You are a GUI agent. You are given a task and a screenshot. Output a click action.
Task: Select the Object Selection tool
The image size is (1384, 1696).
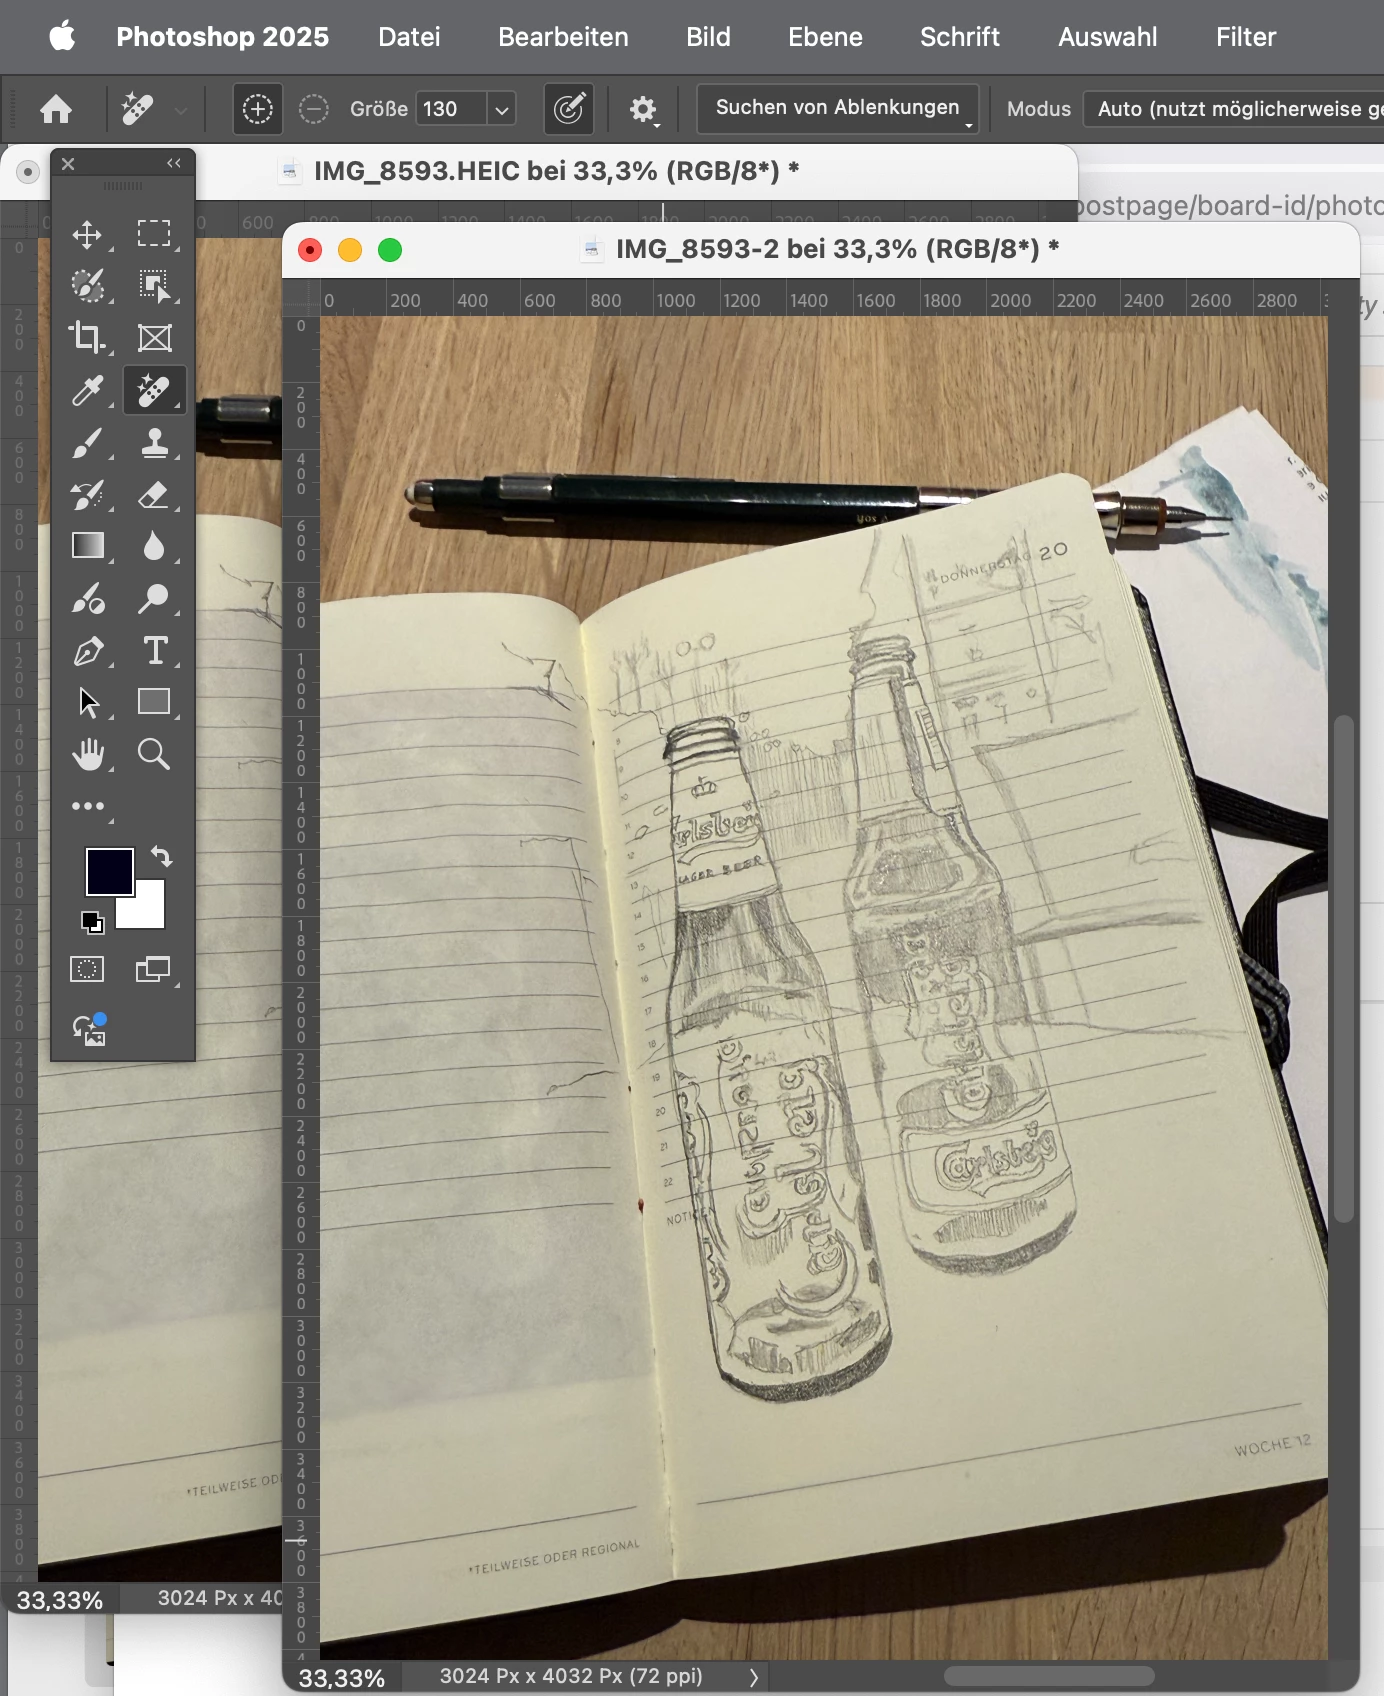(x=154, y=286)
